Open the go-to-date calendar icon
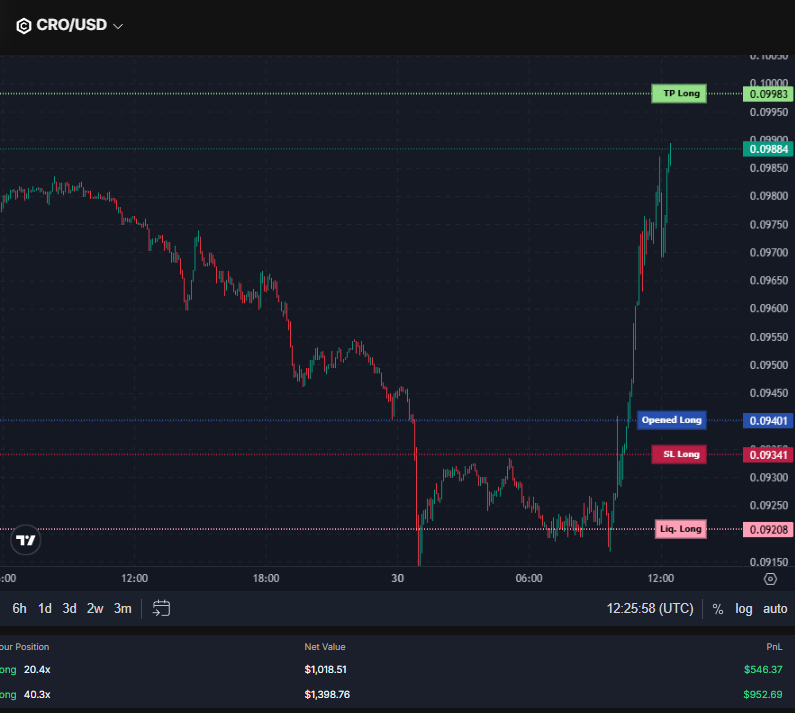Screen dimensions: 795x713 161,608
